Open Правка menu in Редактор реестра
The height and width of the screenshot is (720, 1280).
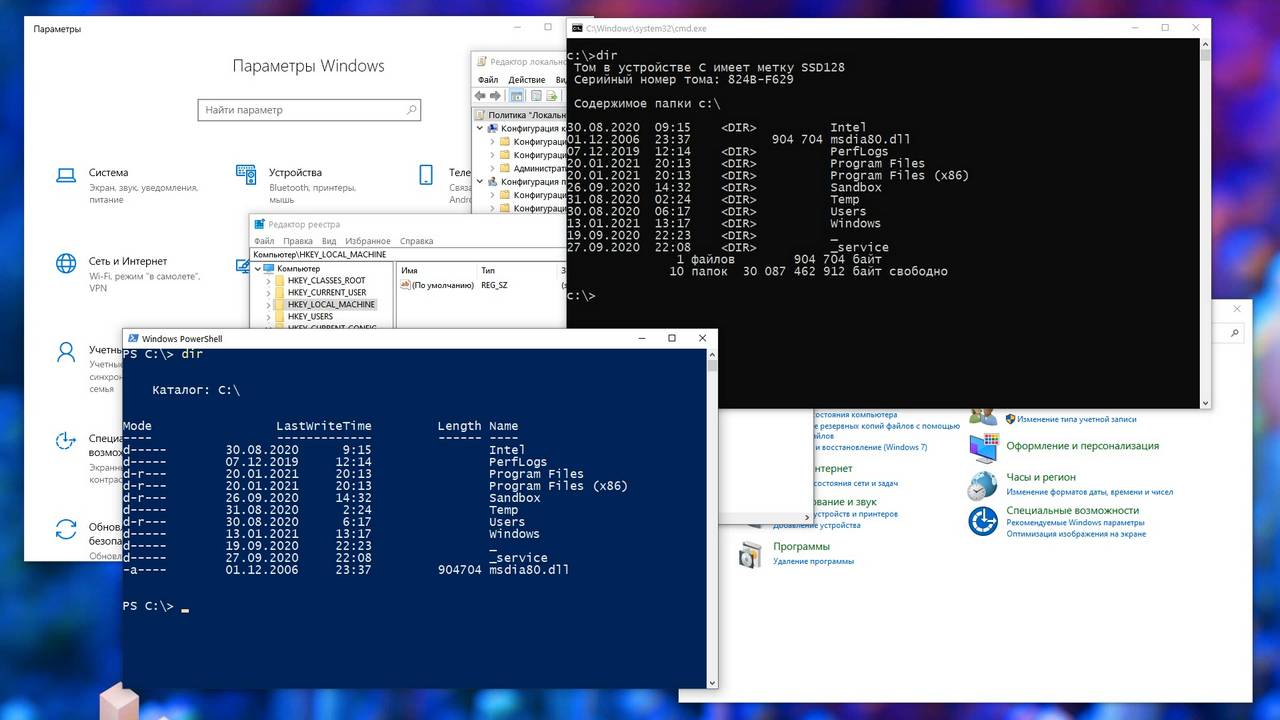pyautogui.click(x=298, y=241)
